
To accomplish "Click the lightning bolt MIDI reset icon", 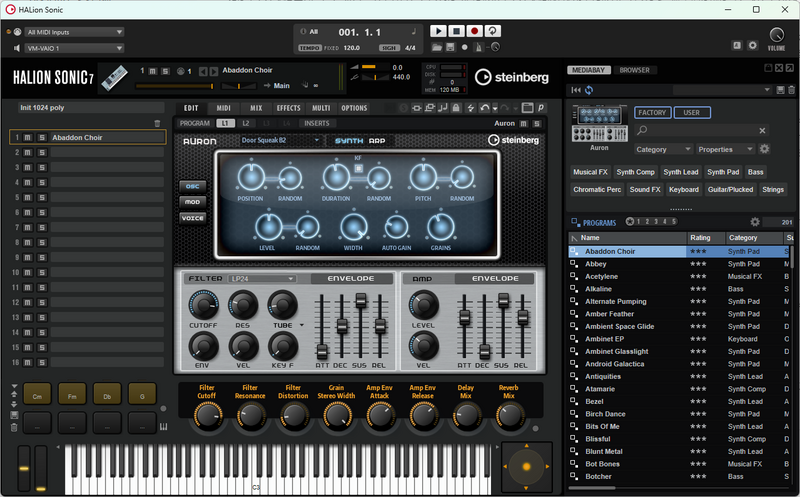I will pyautogui.click(x=470, y=108).
